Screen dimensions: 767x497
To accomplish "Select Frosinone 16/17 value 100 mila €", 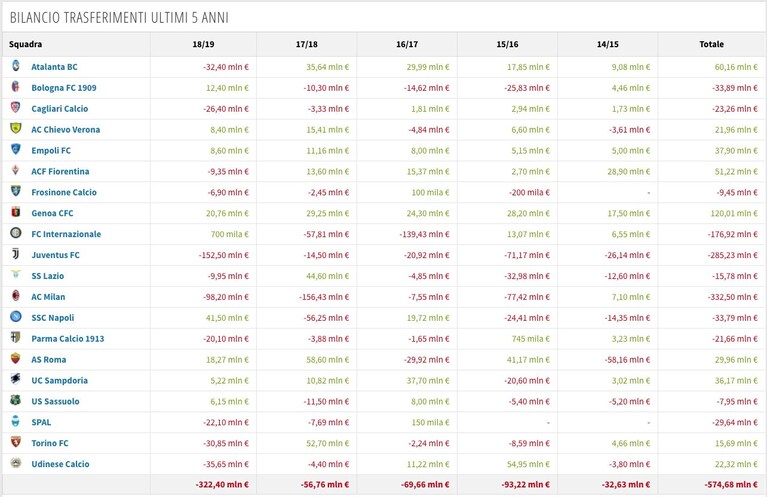I will coord(430,192).
